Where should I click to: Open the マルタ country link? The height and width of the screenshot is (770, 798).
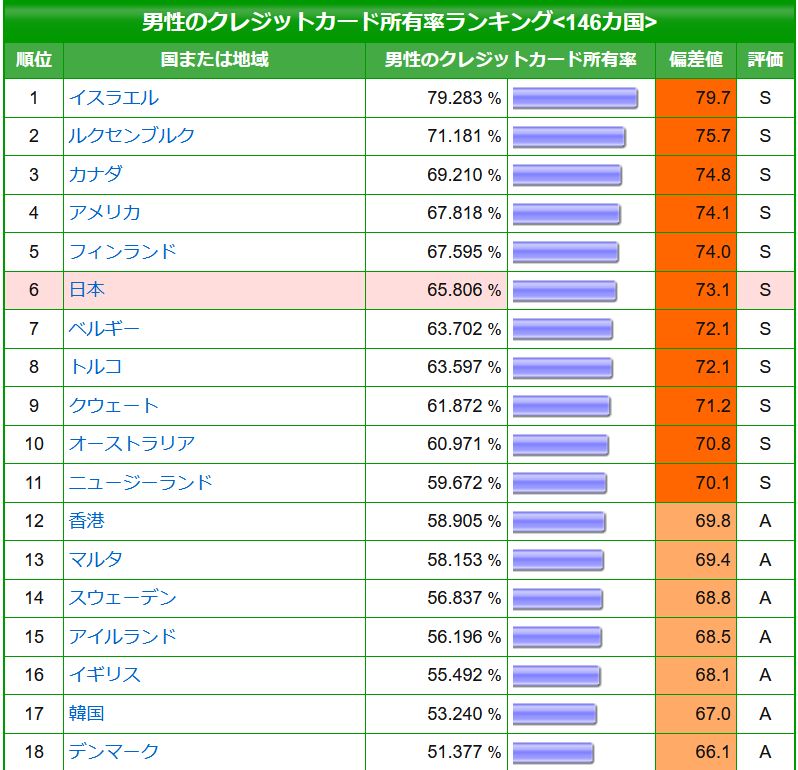95,560
